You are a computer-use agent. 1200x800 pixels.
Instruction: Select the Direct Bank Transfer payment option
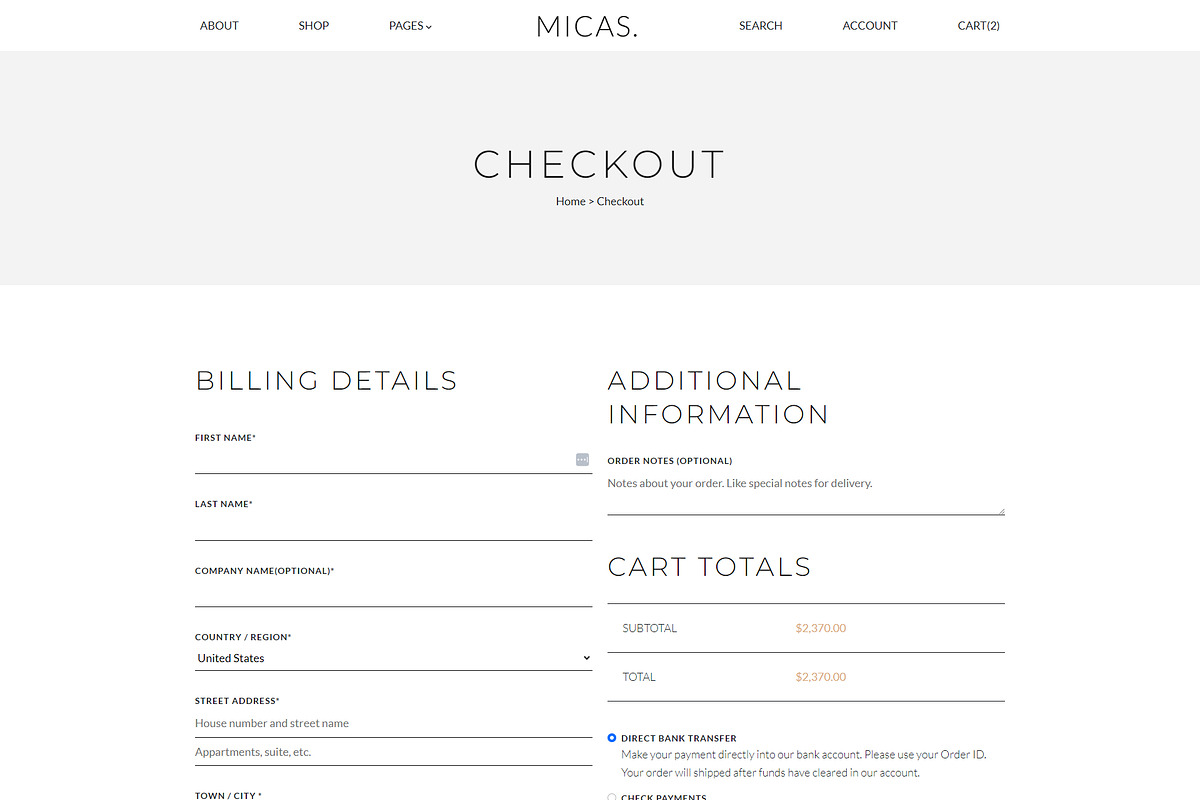[611, 737]
